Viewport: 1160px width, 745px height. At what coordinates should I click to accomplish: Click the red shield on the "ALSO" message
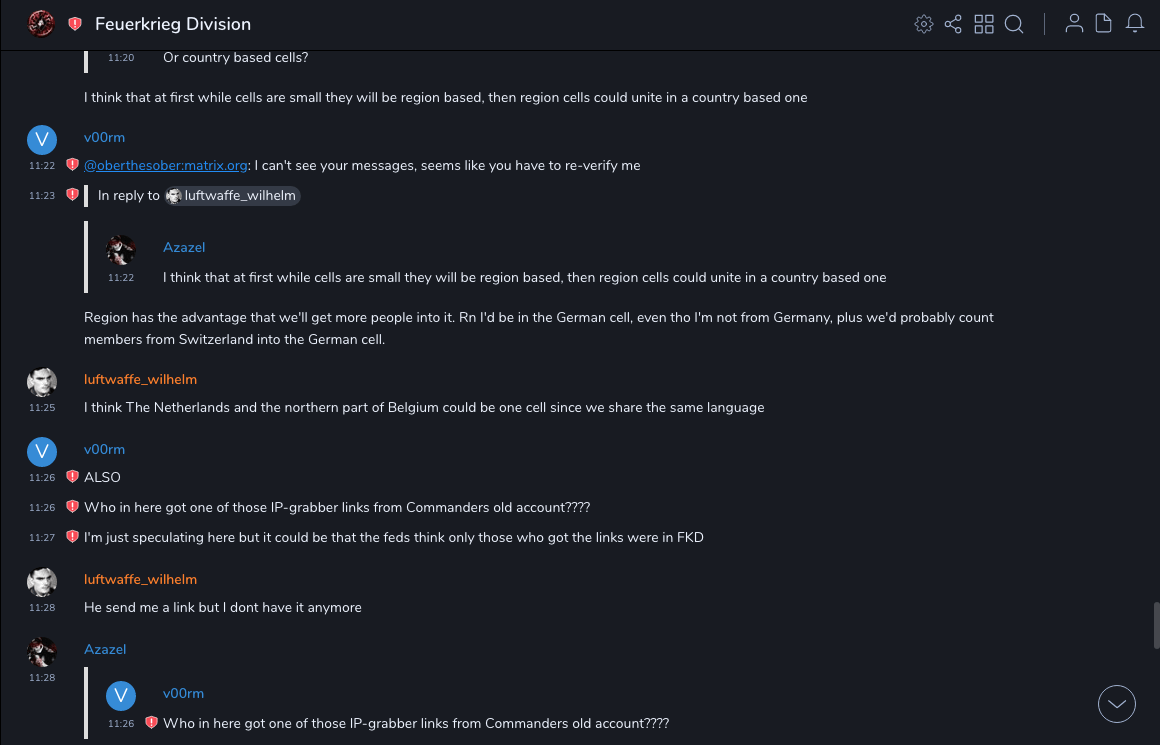pyautogui.click(x=72, y=477)
